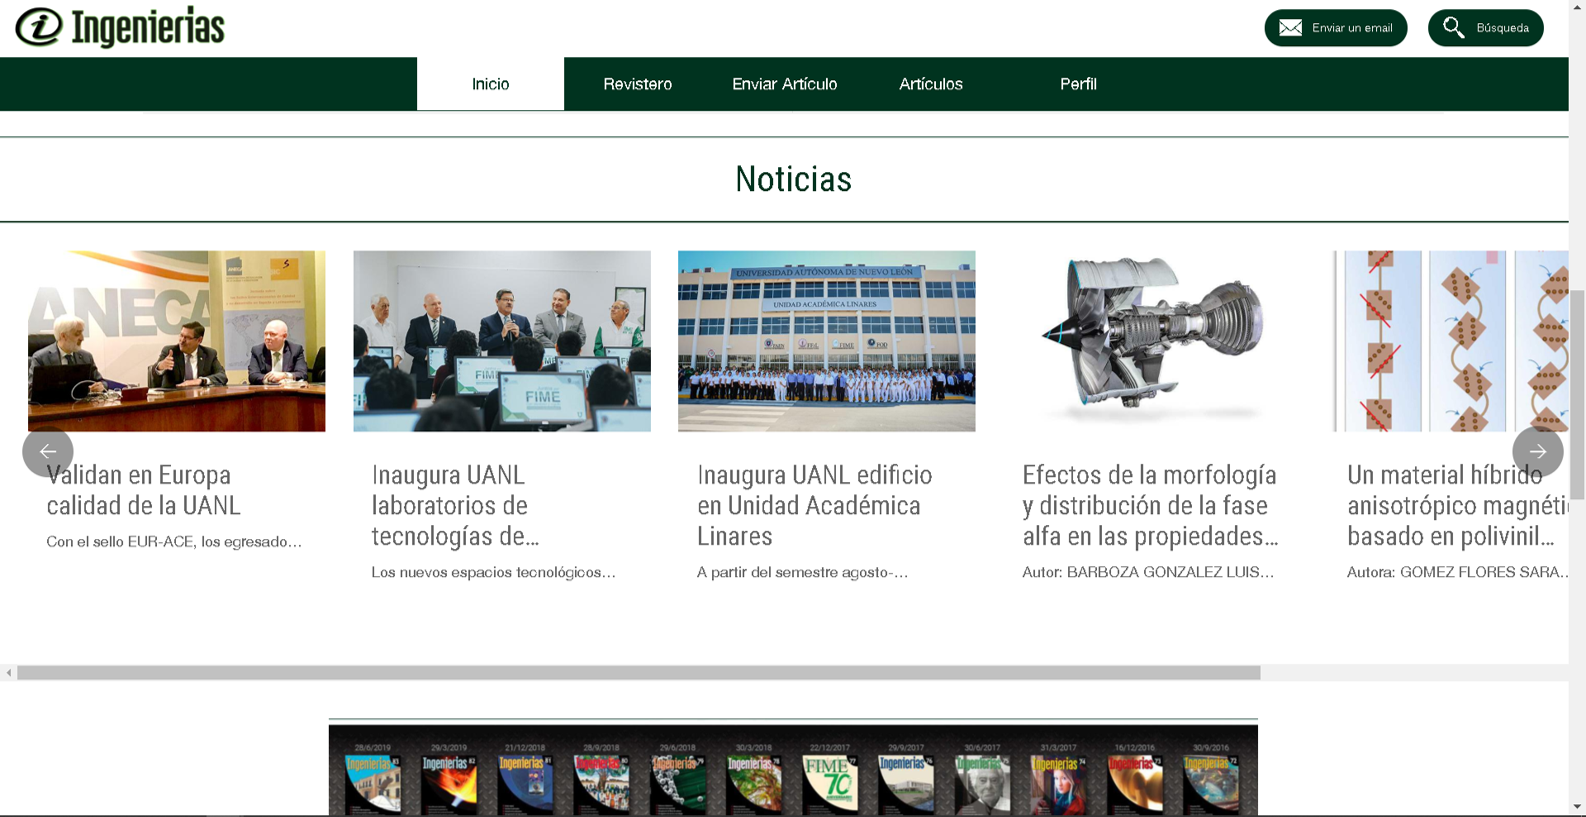Open headline Efectos de la morfología y distribución
This screenshot has height=817, width=1586.
click(x=1150, y=505)
